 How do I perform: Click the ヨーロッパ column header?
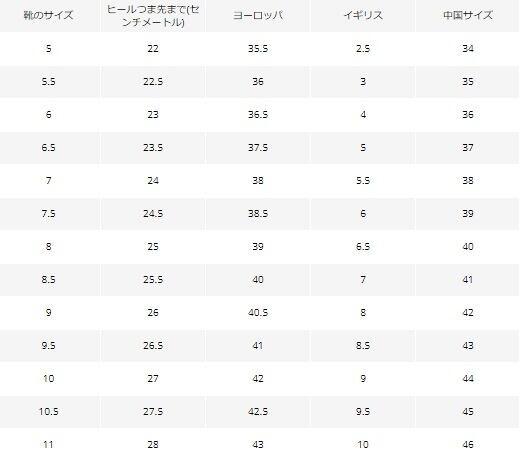258,15
